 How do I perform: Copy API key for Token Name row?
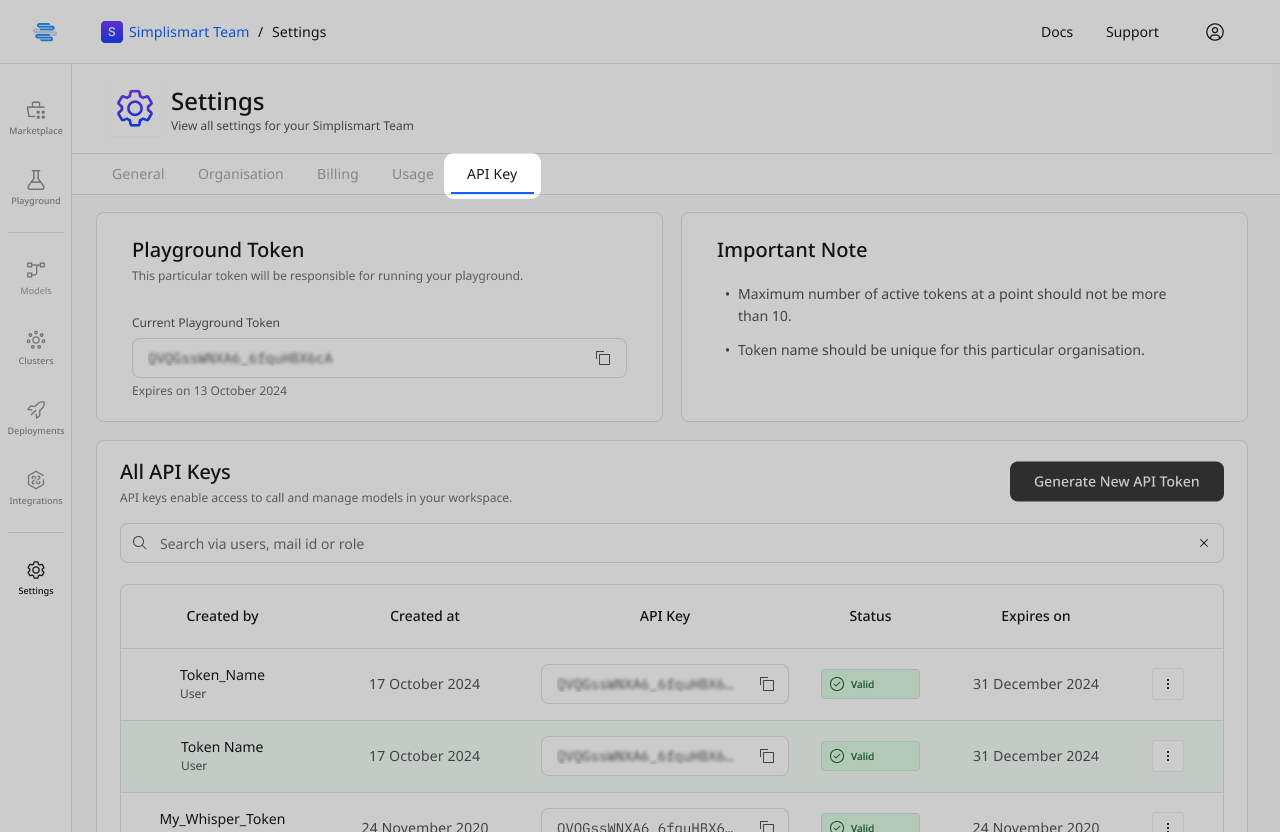pyautogui.click(x=767, y=756)
